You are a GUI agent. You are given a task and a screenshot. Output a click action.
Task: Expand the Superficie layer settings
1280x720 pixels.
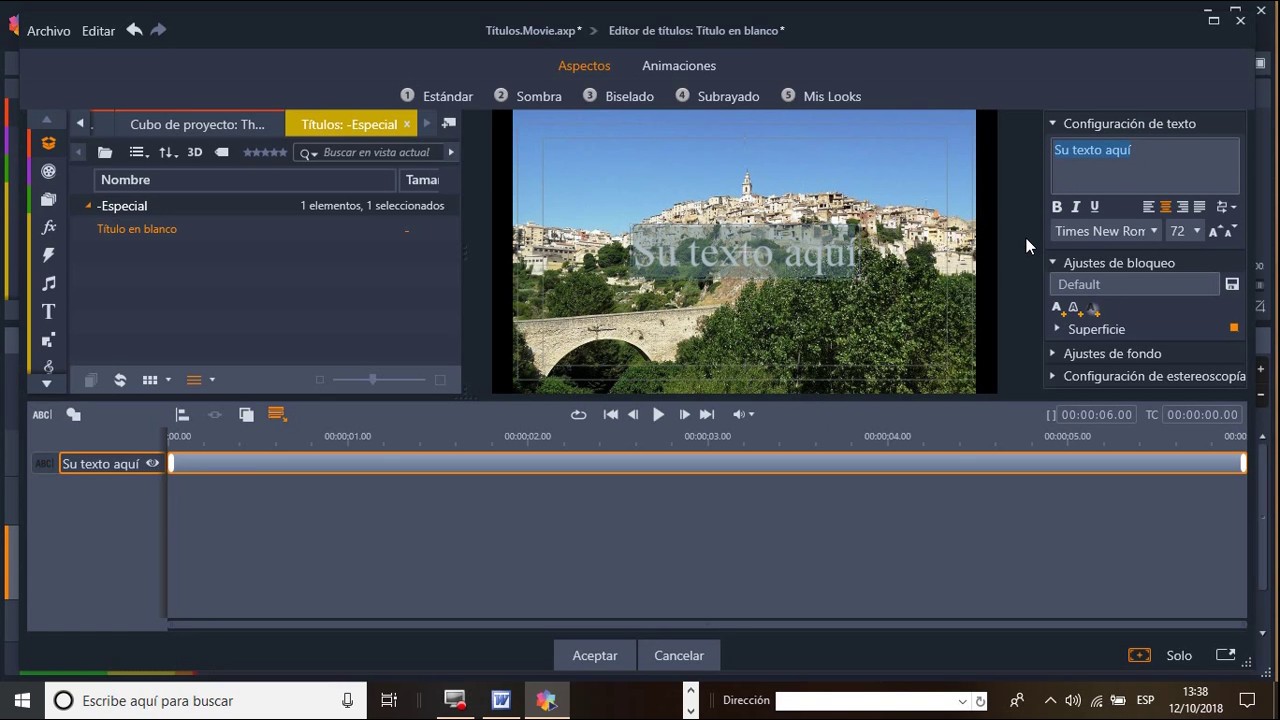1057,328
